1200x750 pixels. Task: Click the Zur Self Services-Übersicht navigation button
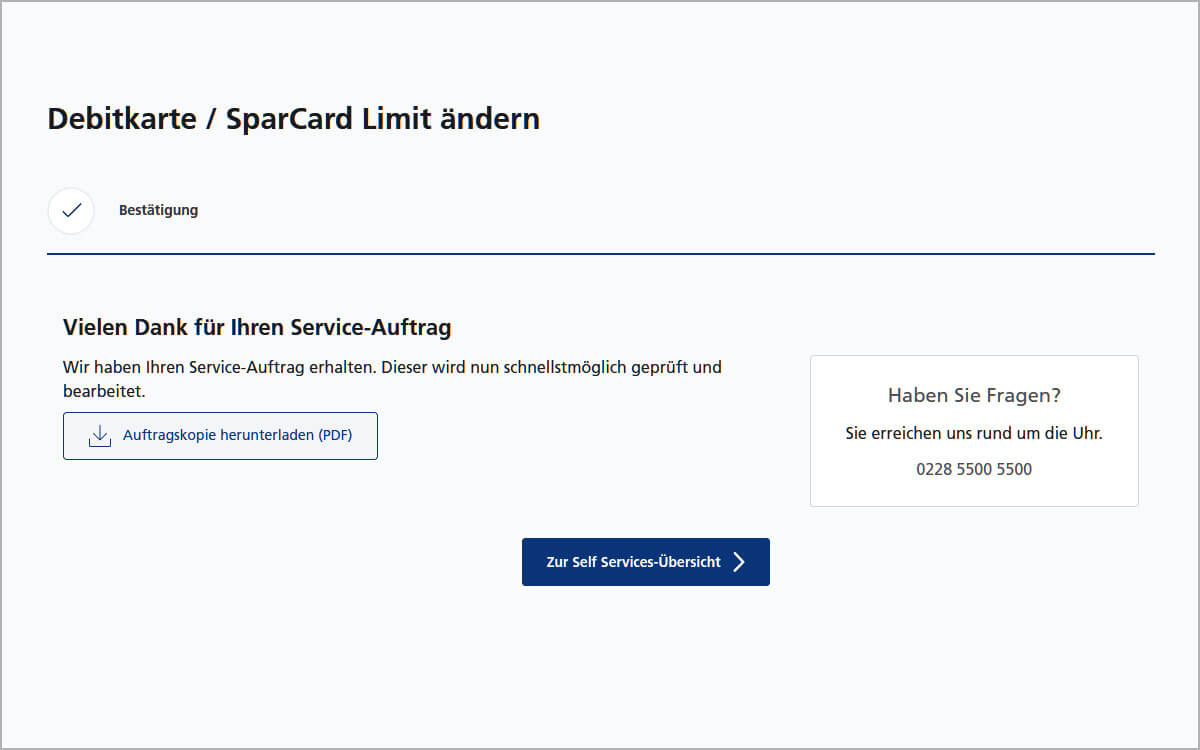645,562
